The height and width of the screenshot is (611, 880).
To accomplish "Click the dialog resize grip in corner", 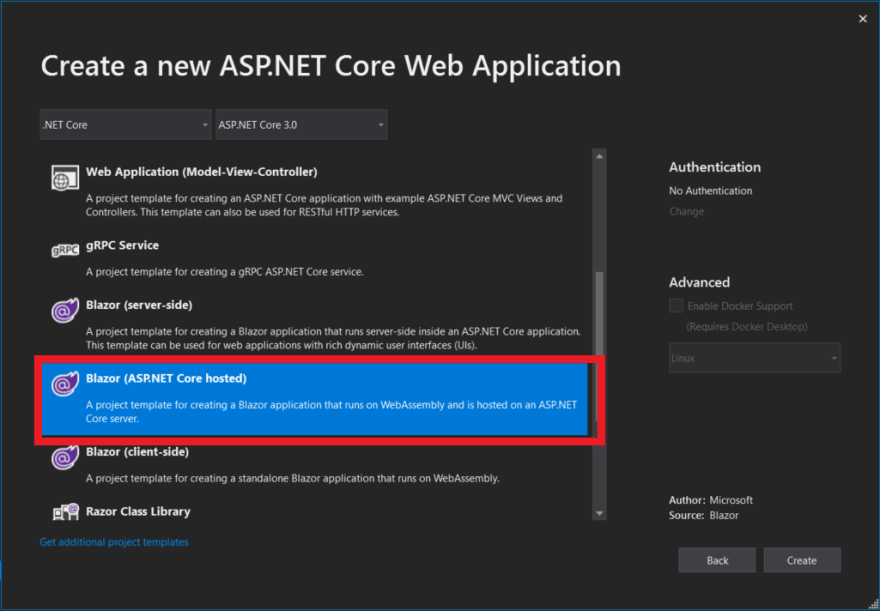I will pos(872,603).
